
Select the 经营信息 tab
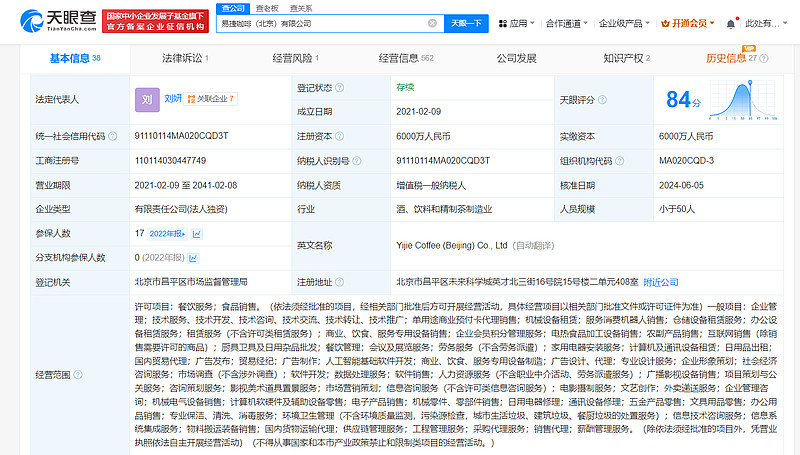(x=406, y=59)
